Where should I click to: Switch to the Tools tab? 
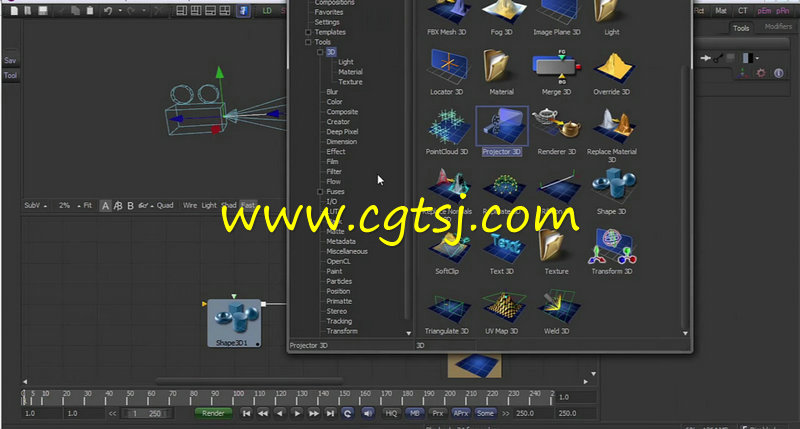pyautogui.click(x=741, y=28)
